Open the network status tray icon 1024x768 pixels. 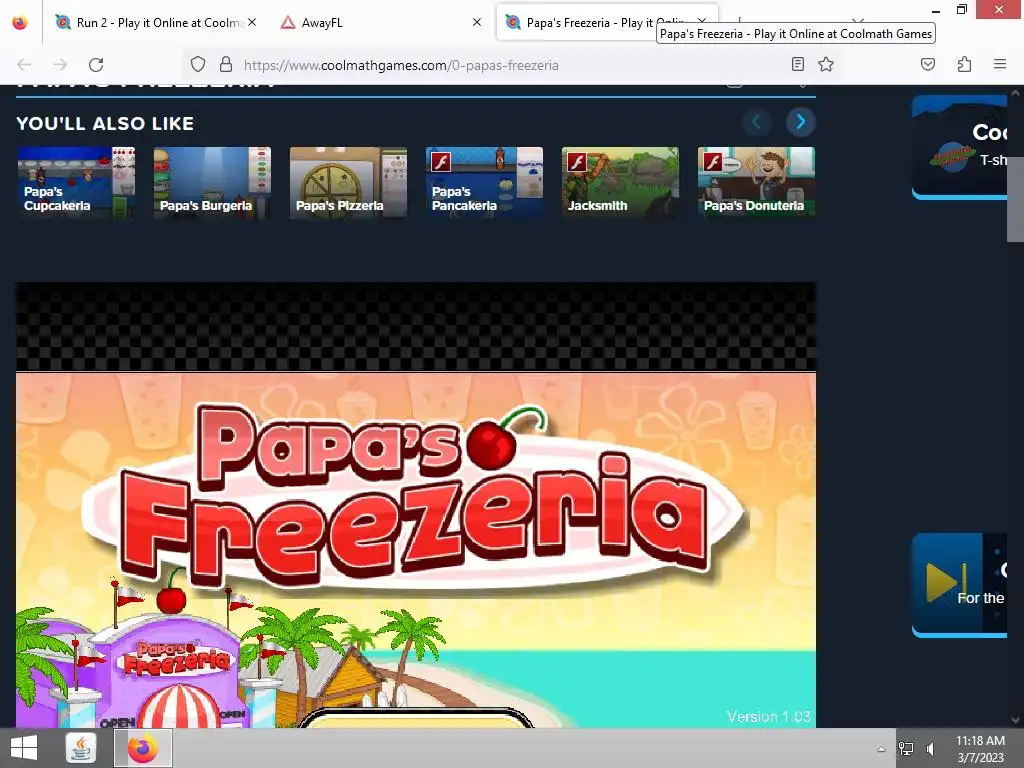[x=906, y=749]
